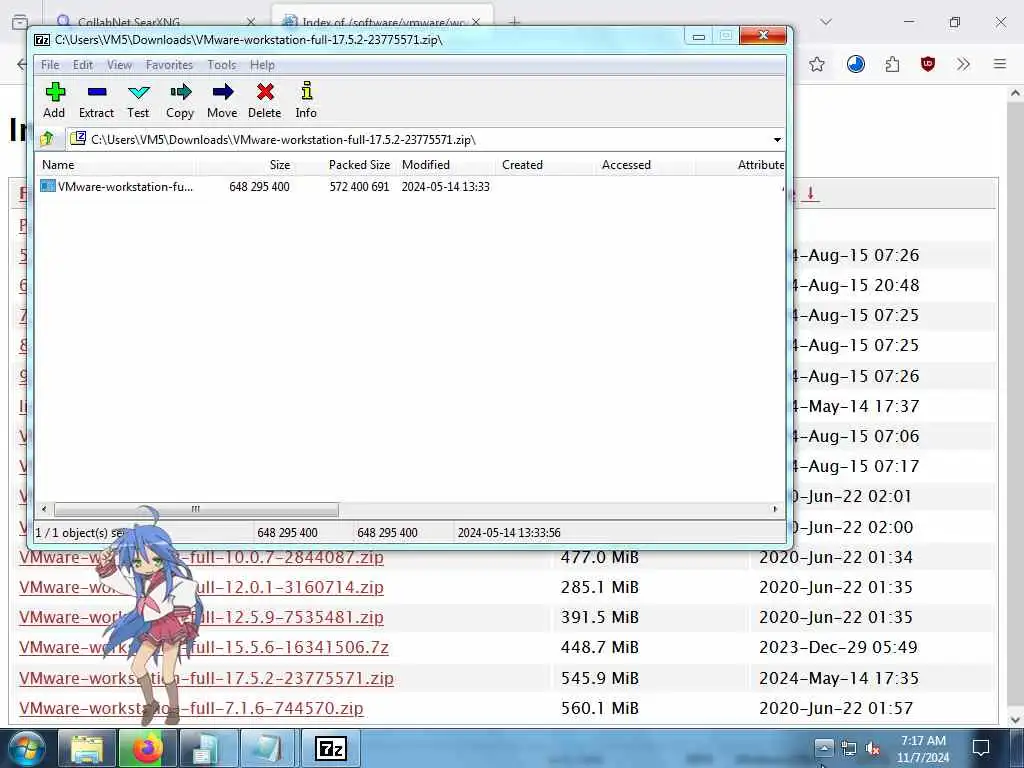Open VMware full-10.0.7-2844087.zip link
This screenshot has width=1024, height=768.
pos(201,558)
